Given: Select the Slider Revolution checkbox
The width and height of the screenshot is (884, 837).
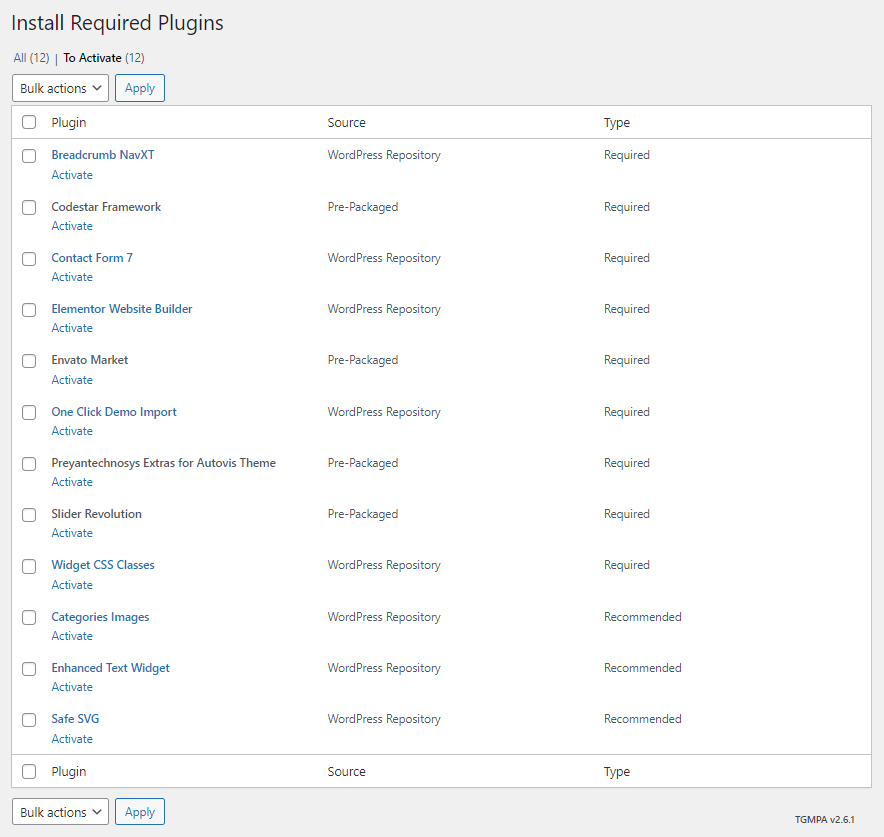Looking at the screenshot, I should [x=29, y=515].
